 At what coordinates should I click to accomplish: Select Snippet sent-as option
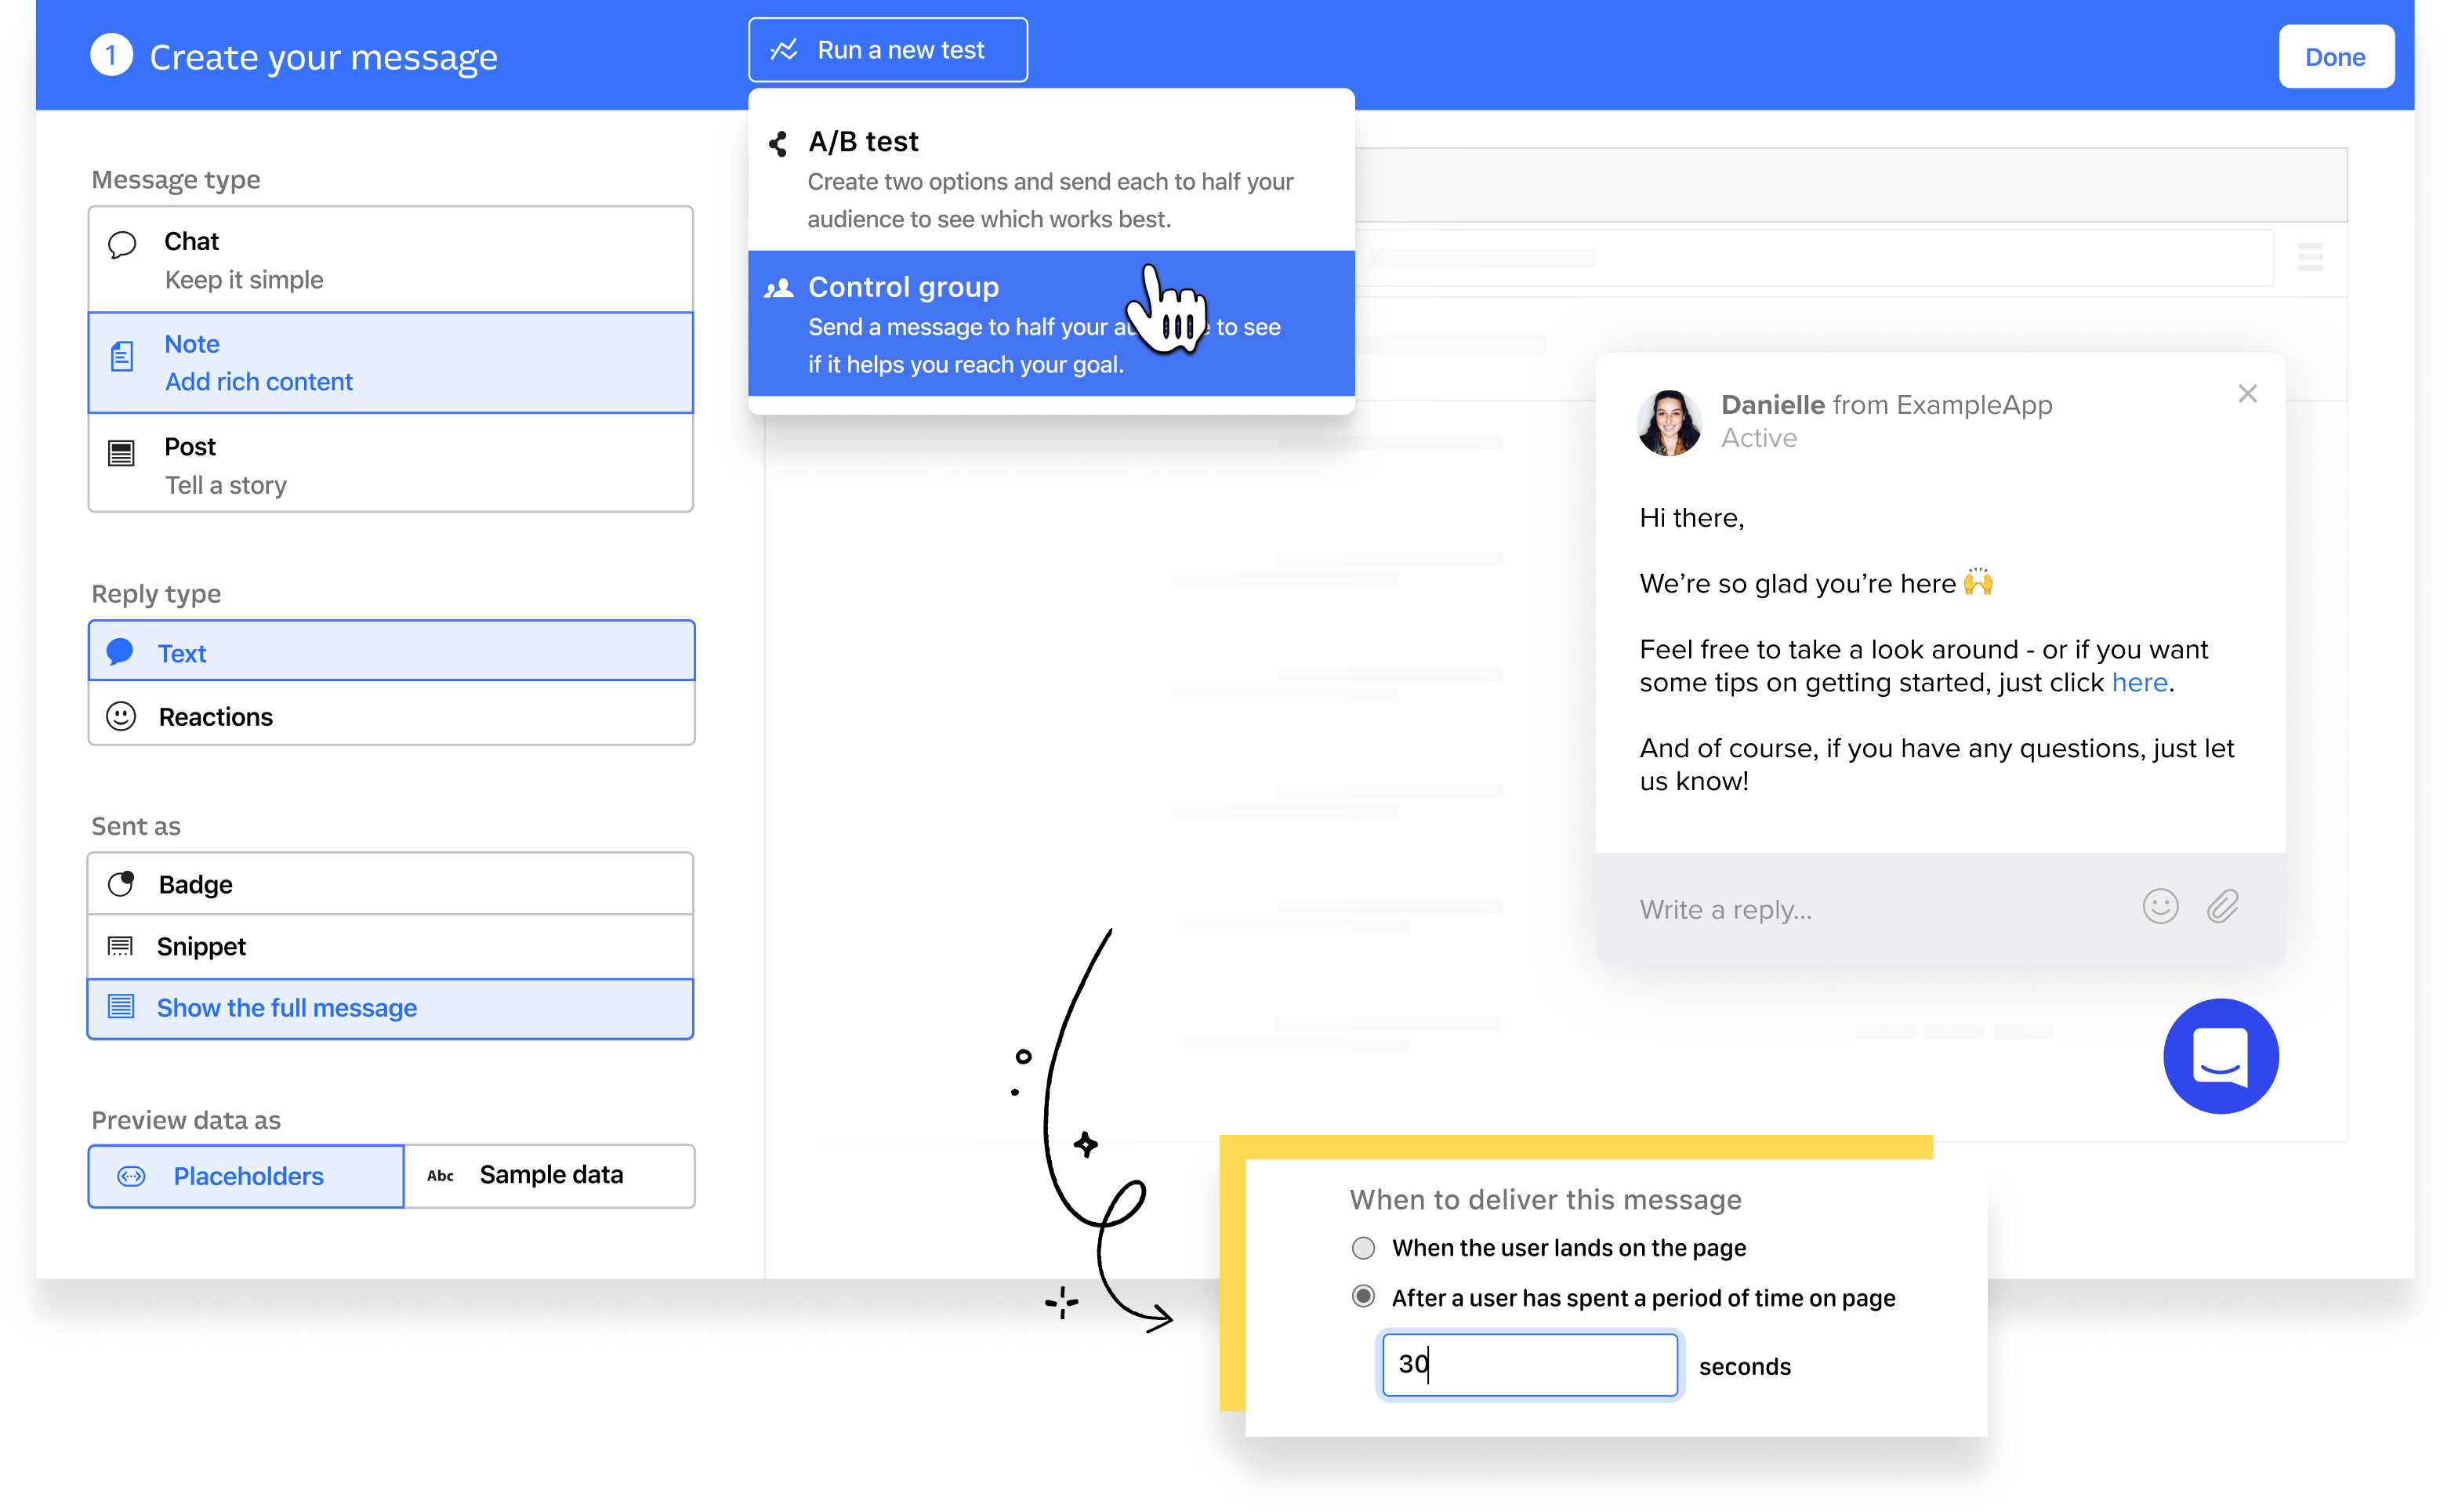(x=392, y=945)
